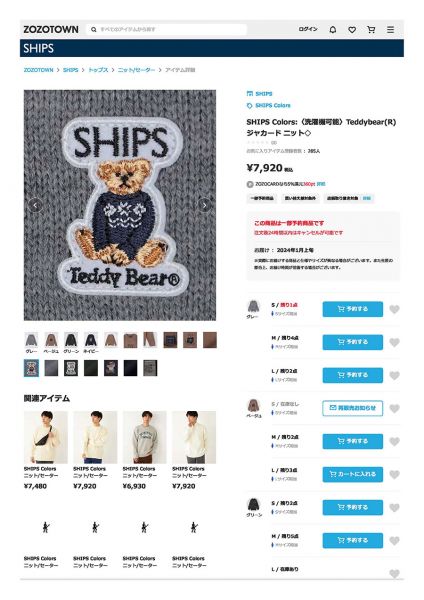Open the shopping cart icon
Screen dimensions: 424x600
coord(371,29)
